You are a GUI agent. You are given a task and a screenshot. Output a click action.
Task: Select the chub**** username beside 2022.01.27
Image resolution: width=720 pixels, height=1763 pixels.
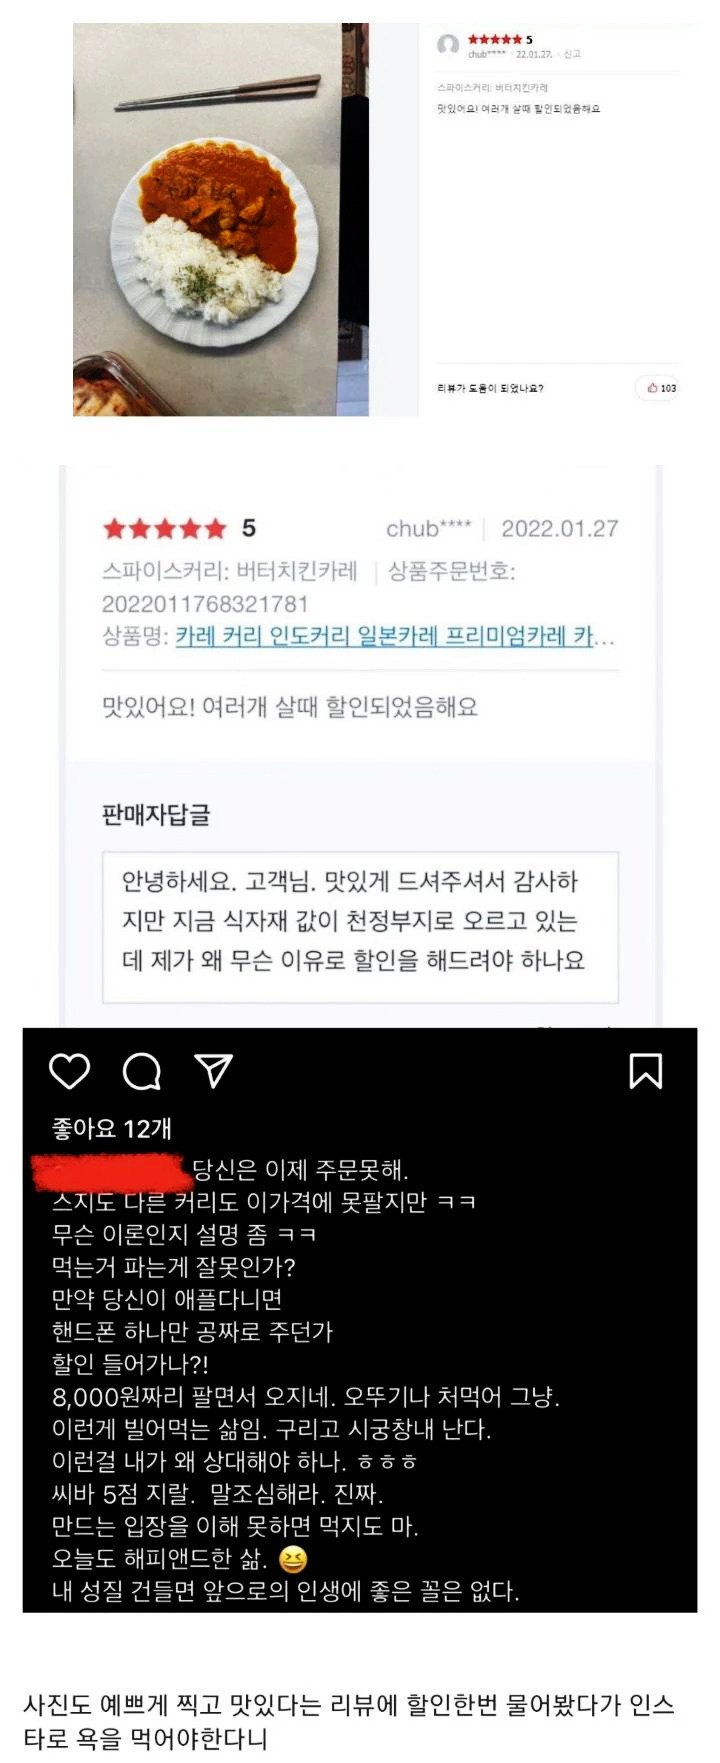pyautogui.click(x=429, y=528)
